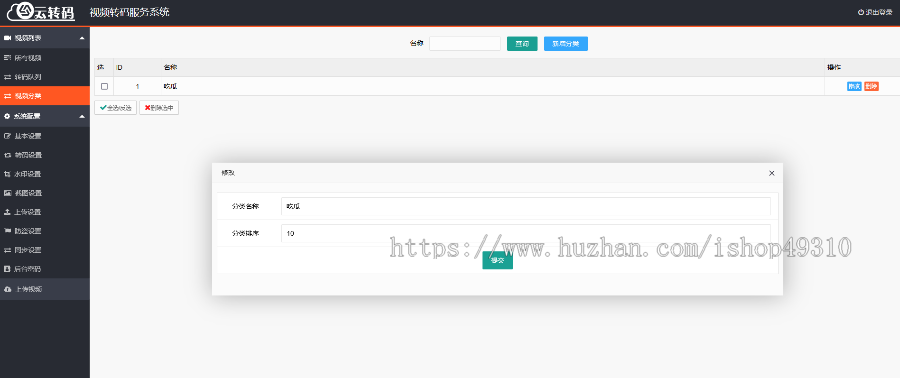
Task: Open 转码队列 in the sidebar
Action: click(x=45, y=77)
